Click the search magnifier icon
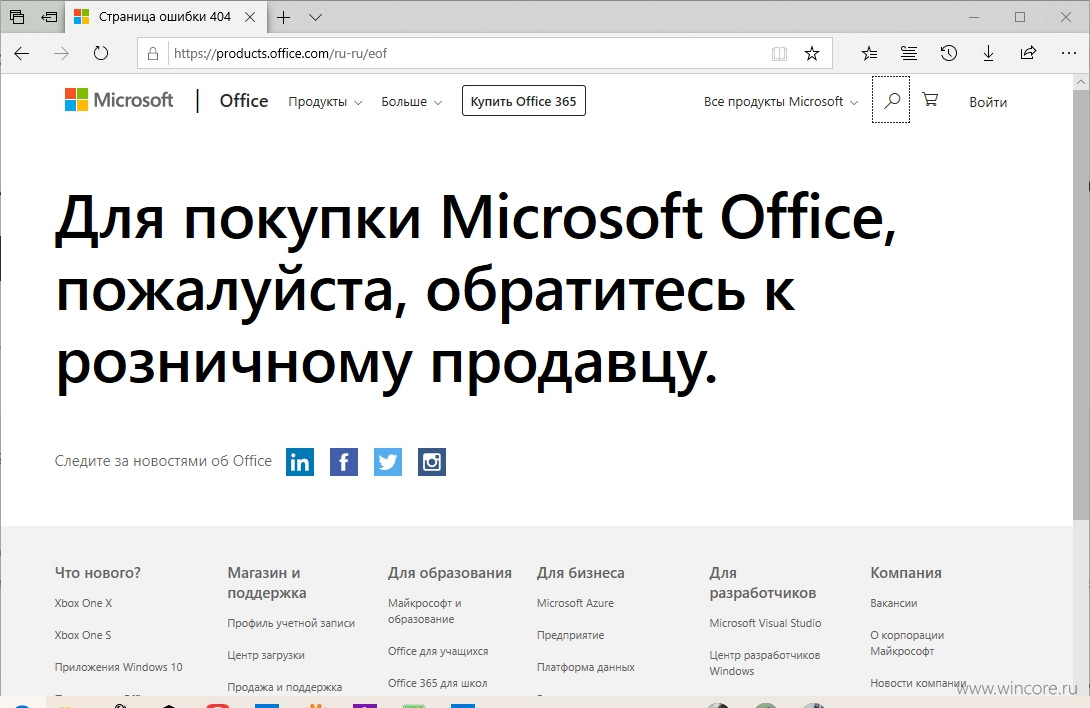 891,100
